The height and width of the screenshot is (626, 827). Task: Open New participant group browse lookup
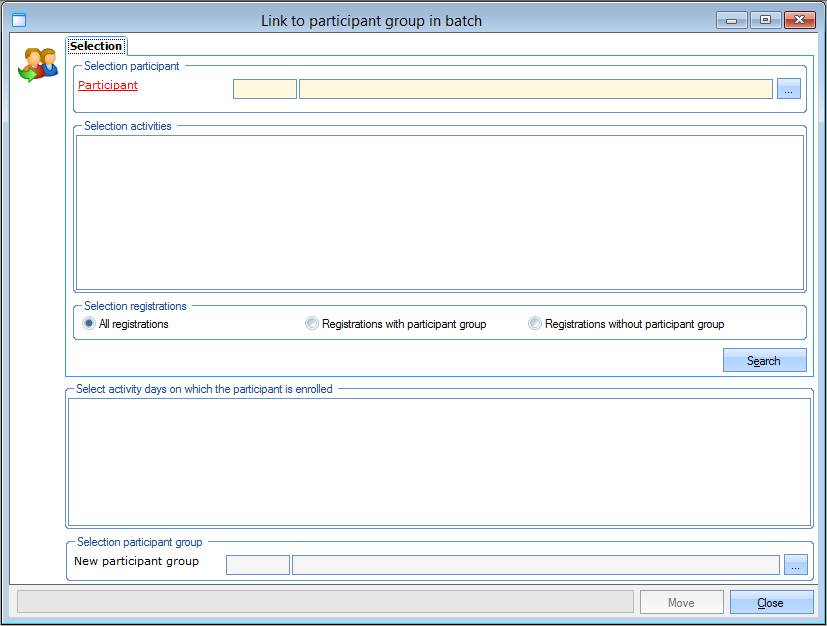(x=795, y=565)
